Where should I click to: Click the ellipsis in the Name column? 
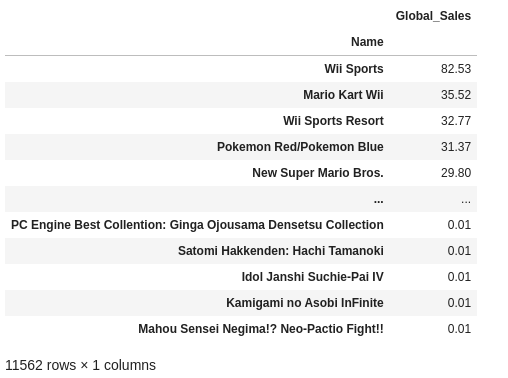tap(378, 201)
